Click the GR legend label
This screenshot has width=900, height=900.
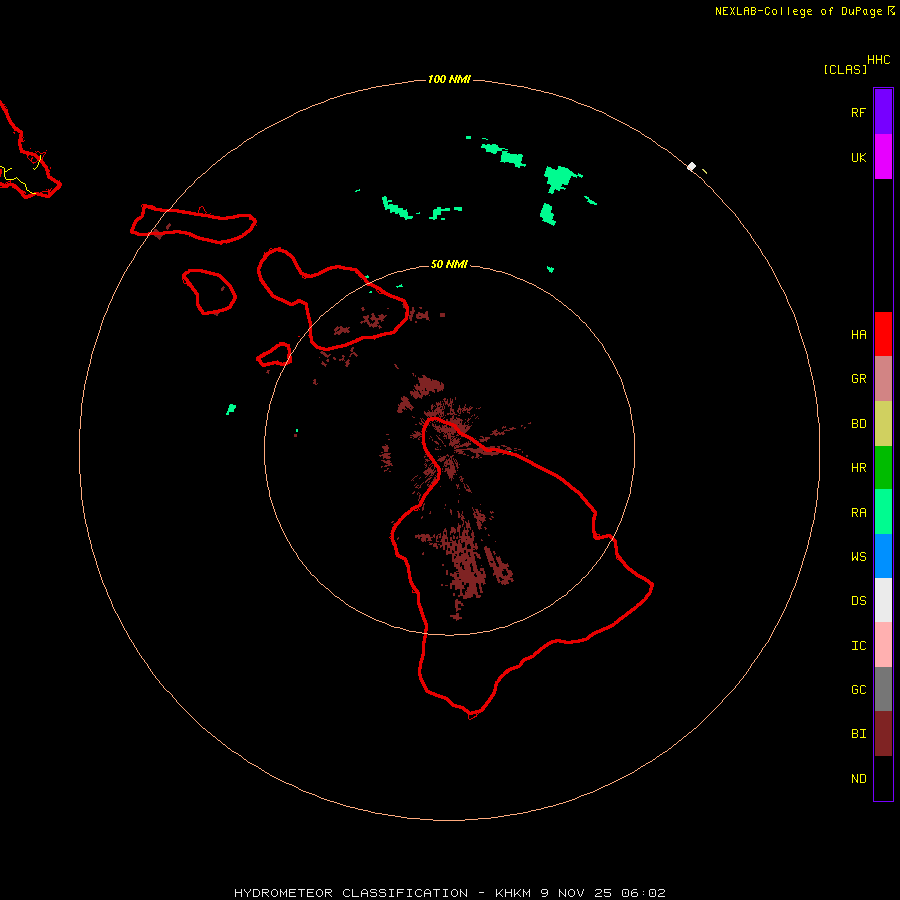pos(858,379)
